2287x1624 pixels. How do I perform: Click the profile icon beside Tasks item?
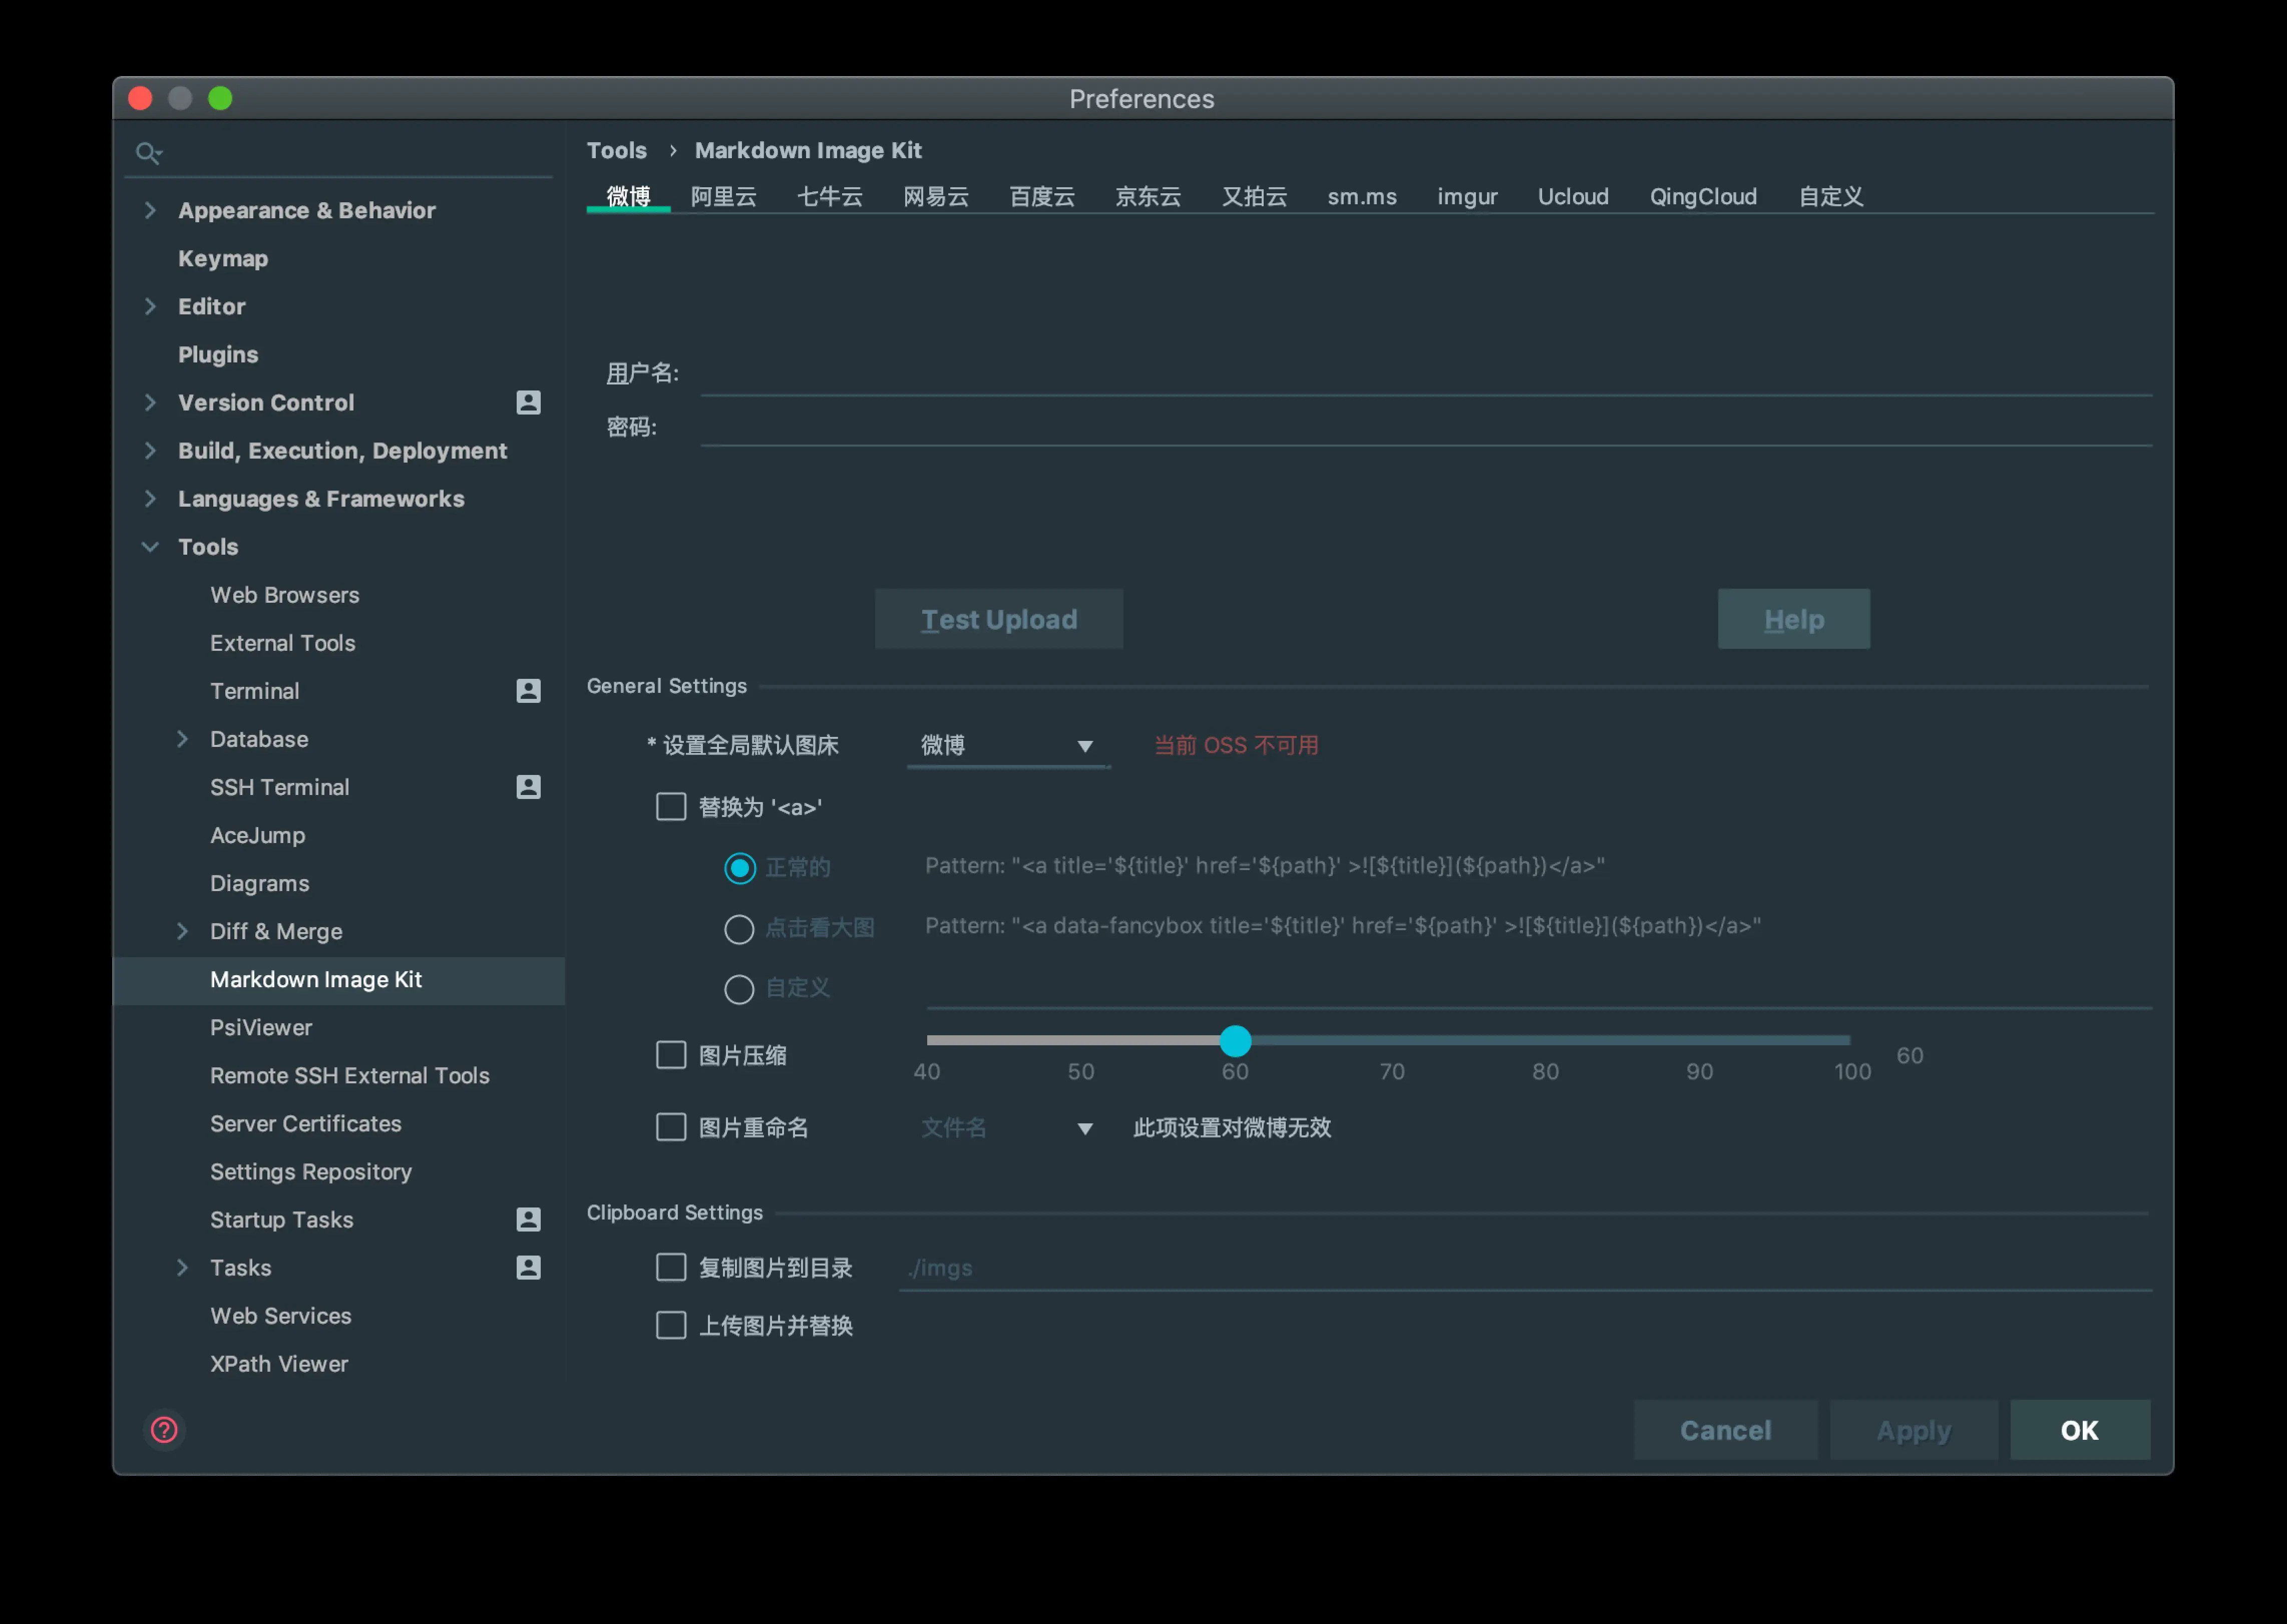tap(528, 1267)
